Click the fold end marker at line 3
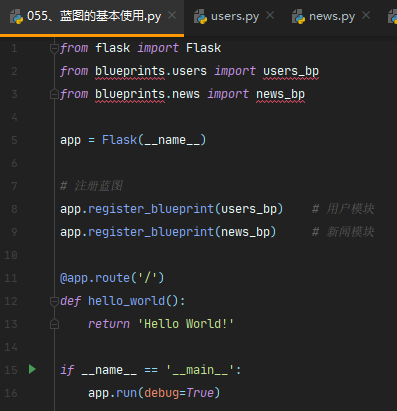Viewport: 397px width, 411px height. [x=54, y=95]
